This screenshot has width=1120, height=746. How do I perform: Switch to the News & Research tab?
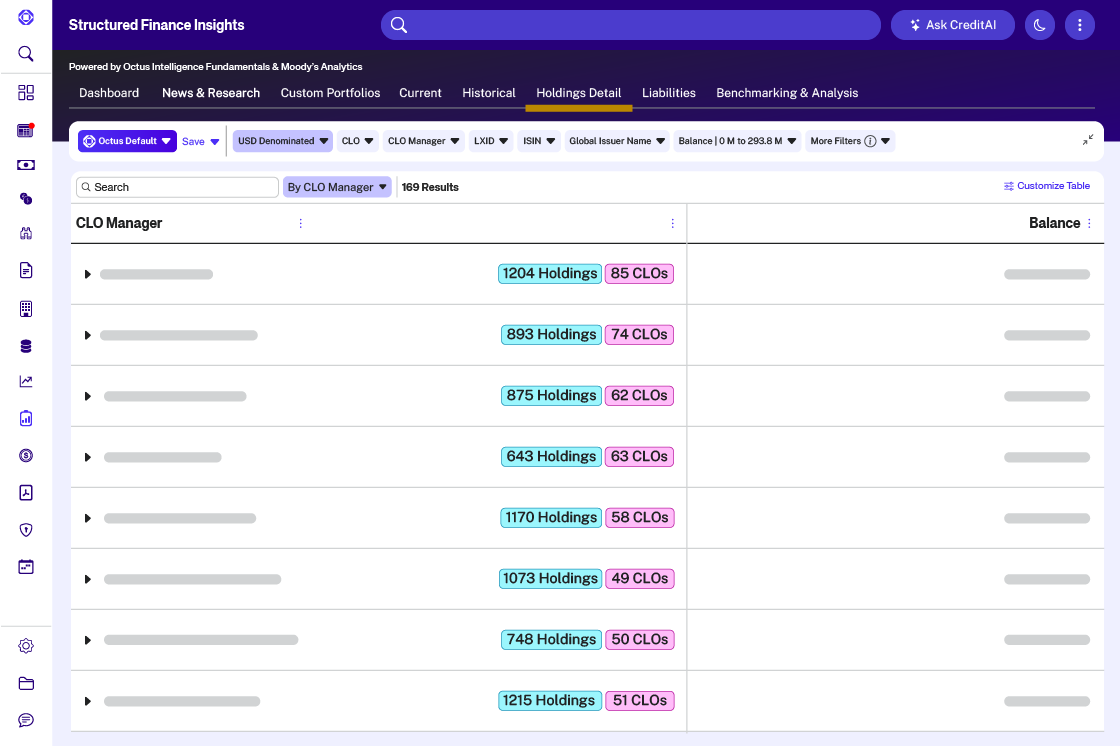coord(211,93)
